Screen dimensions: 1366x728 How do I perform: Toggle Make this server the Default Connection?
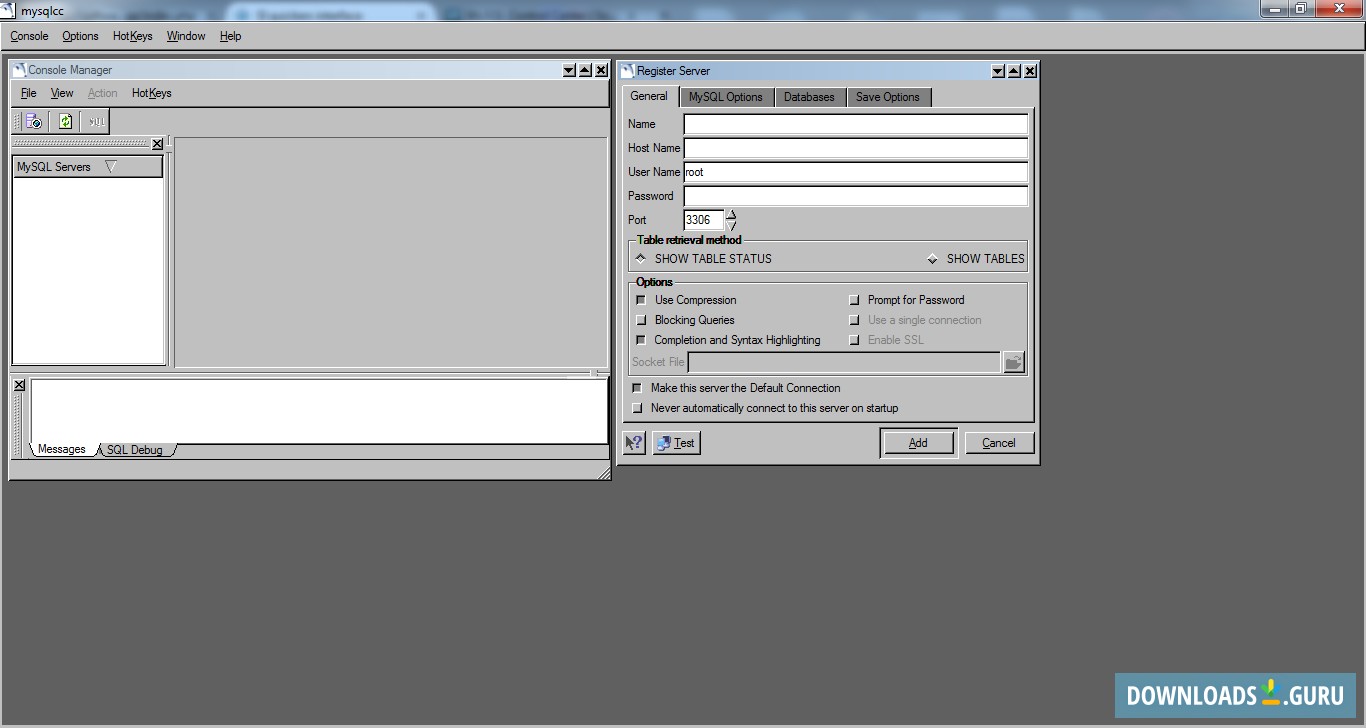point(637,388)
